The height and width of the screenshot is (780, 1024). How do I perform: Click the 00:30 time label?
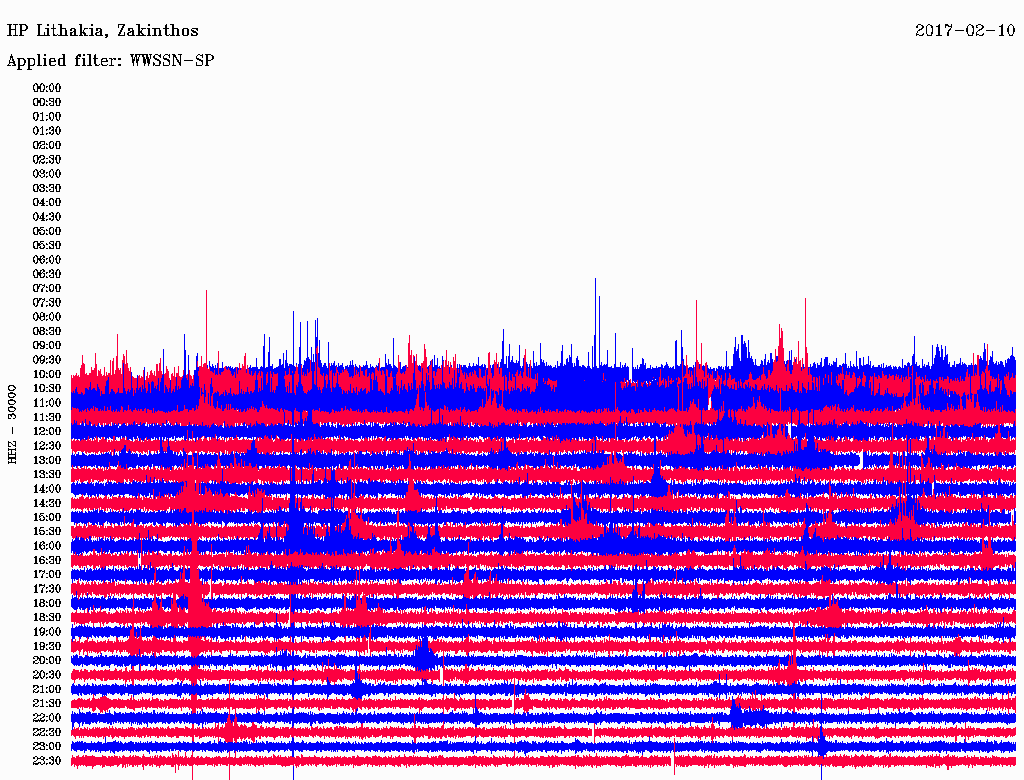click(x=47, y=103)
